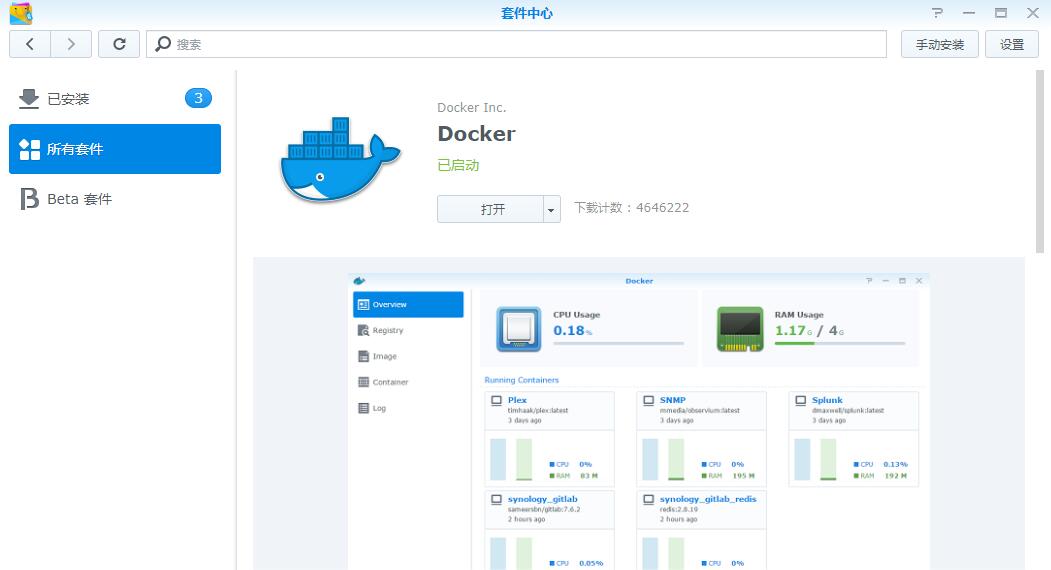1051x570 pixels.
Task: Go back using the left arrow button
Action: pyautogui.click(x=30, y=44)
